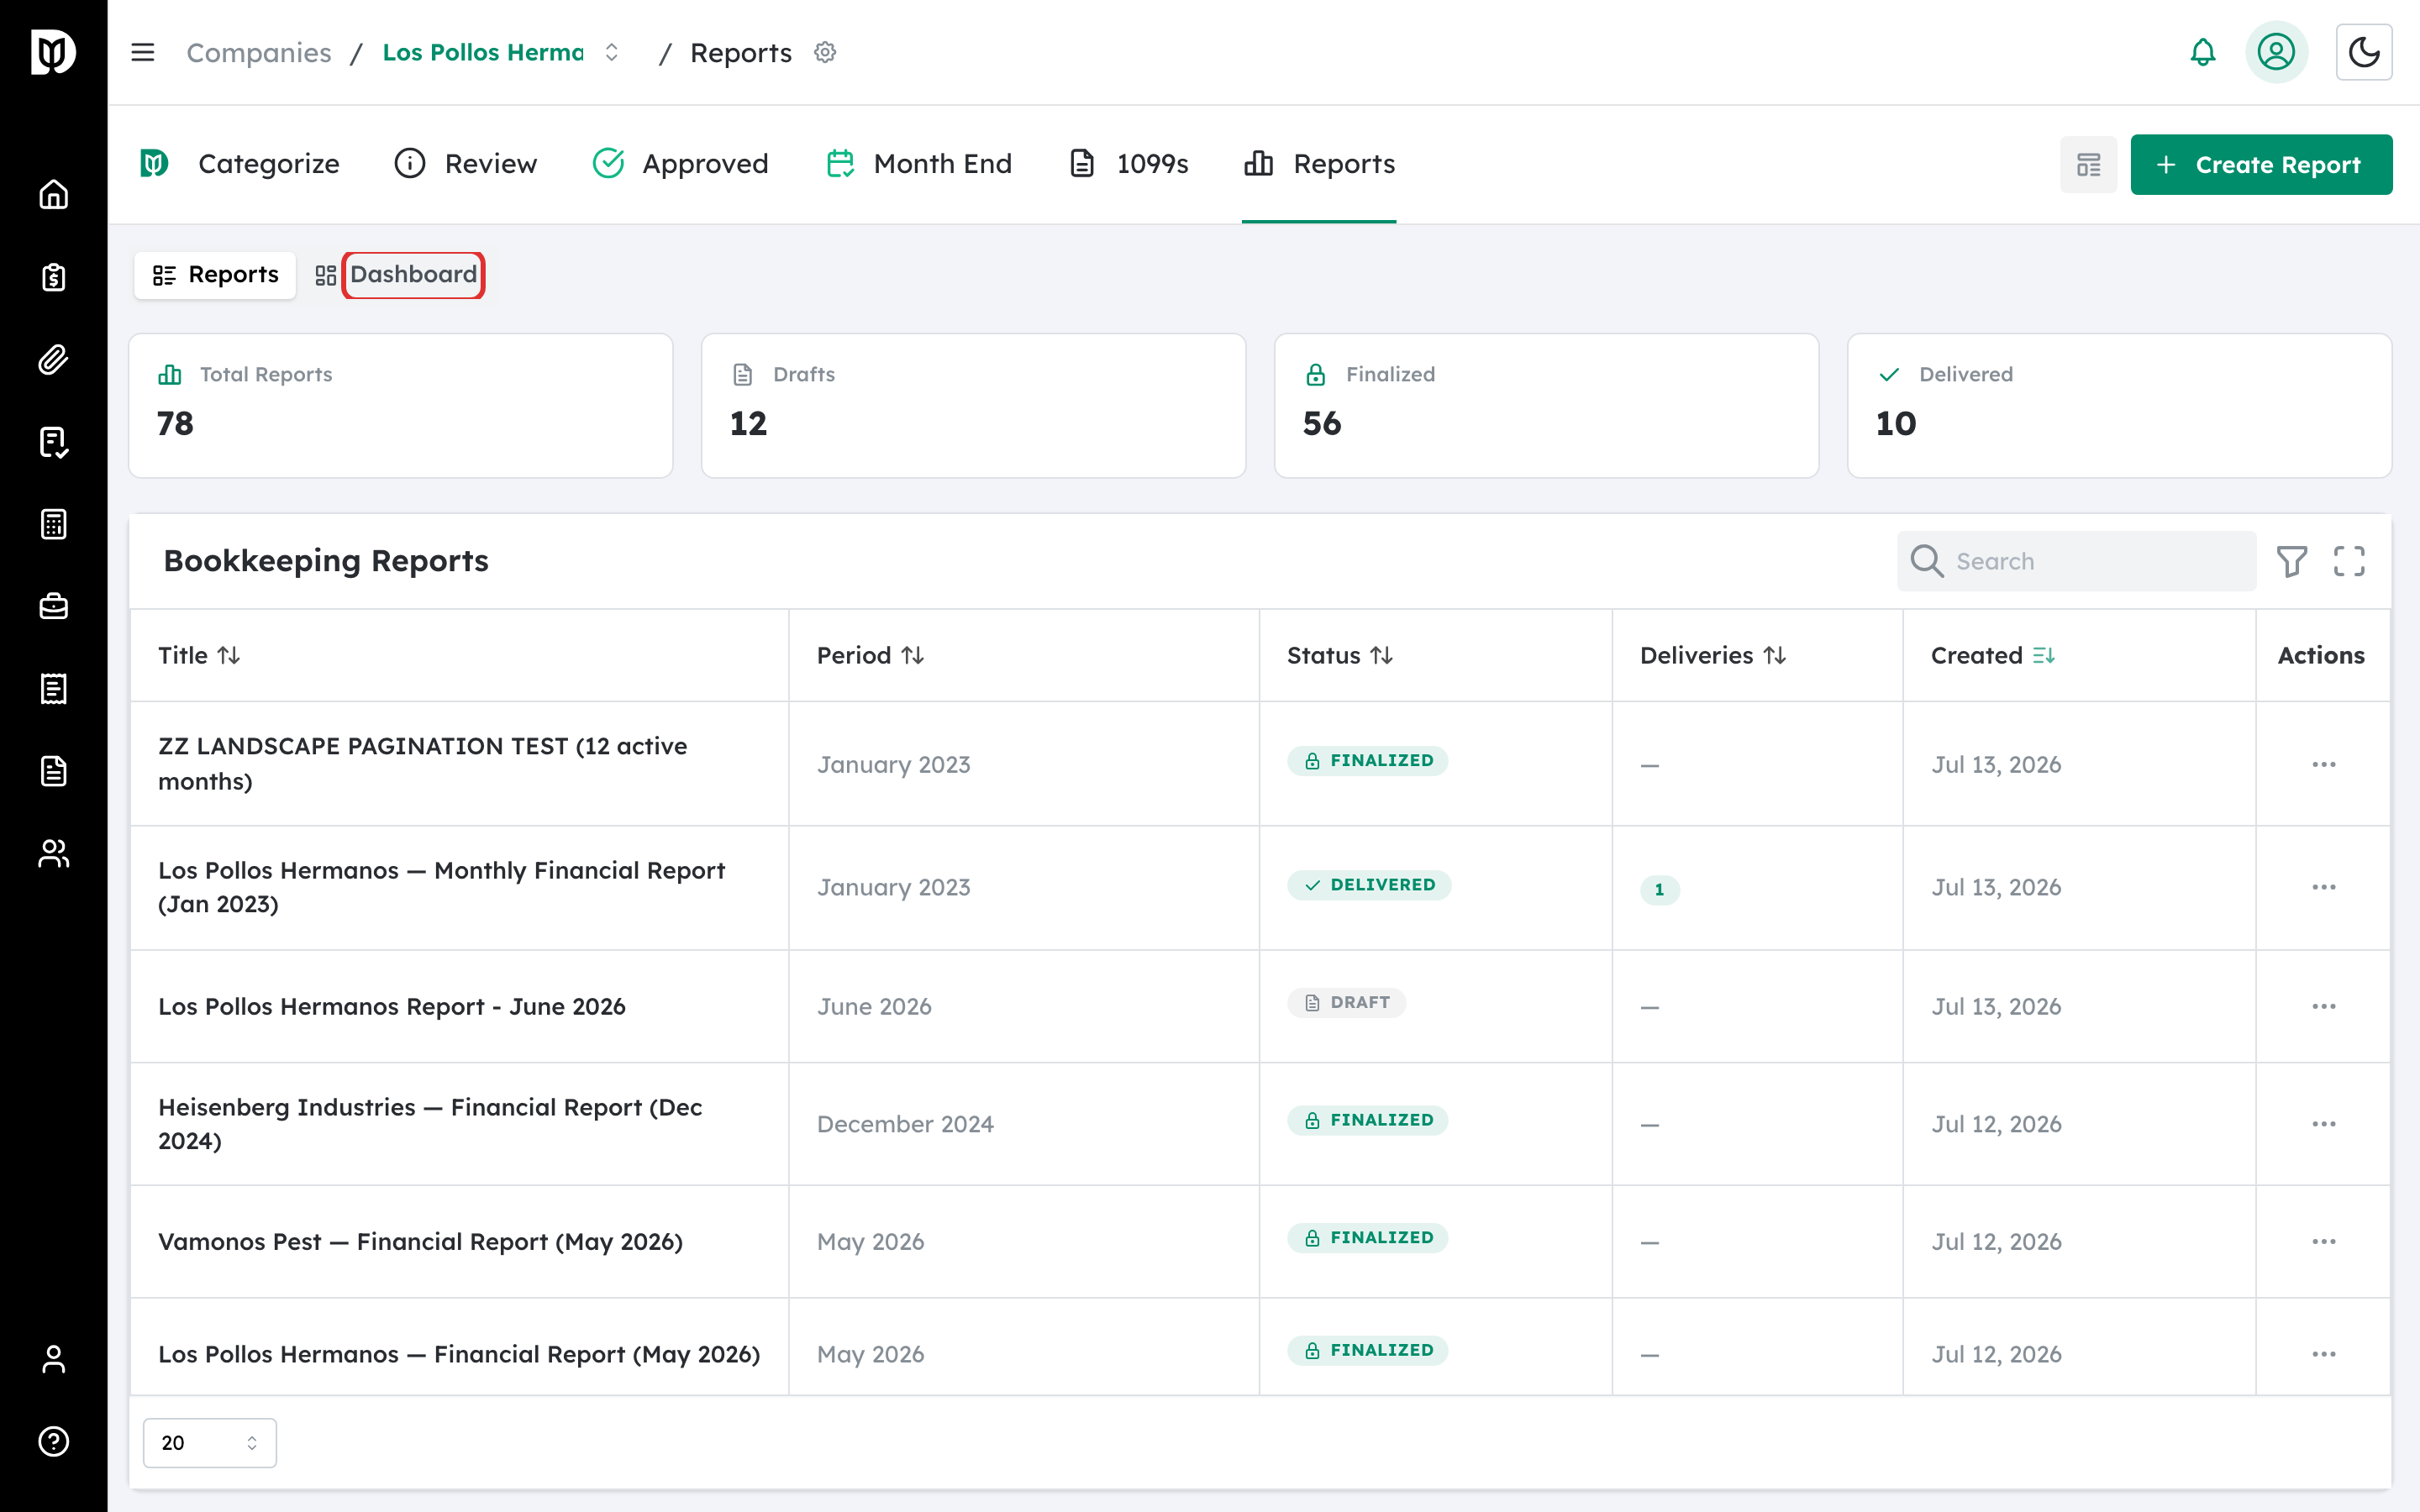
Task: Open actions menu for Heisenberg Industries report
Action: [2323, 1124]
